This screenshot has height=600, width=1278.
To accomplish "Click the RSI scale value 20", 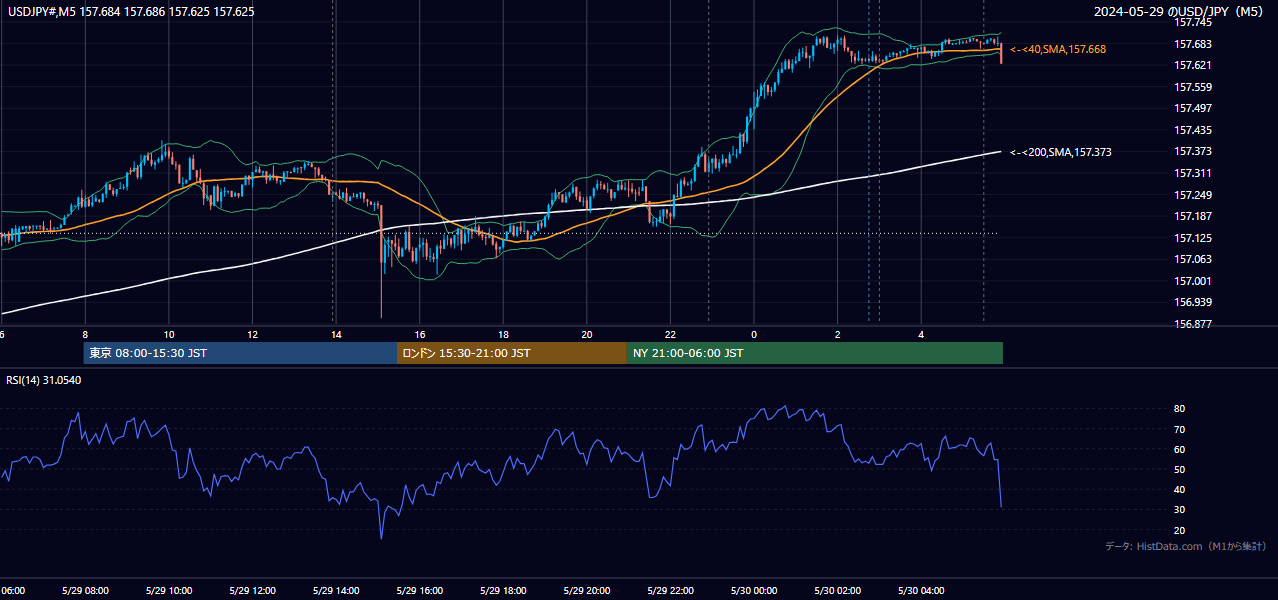I will coord(1179,531).
